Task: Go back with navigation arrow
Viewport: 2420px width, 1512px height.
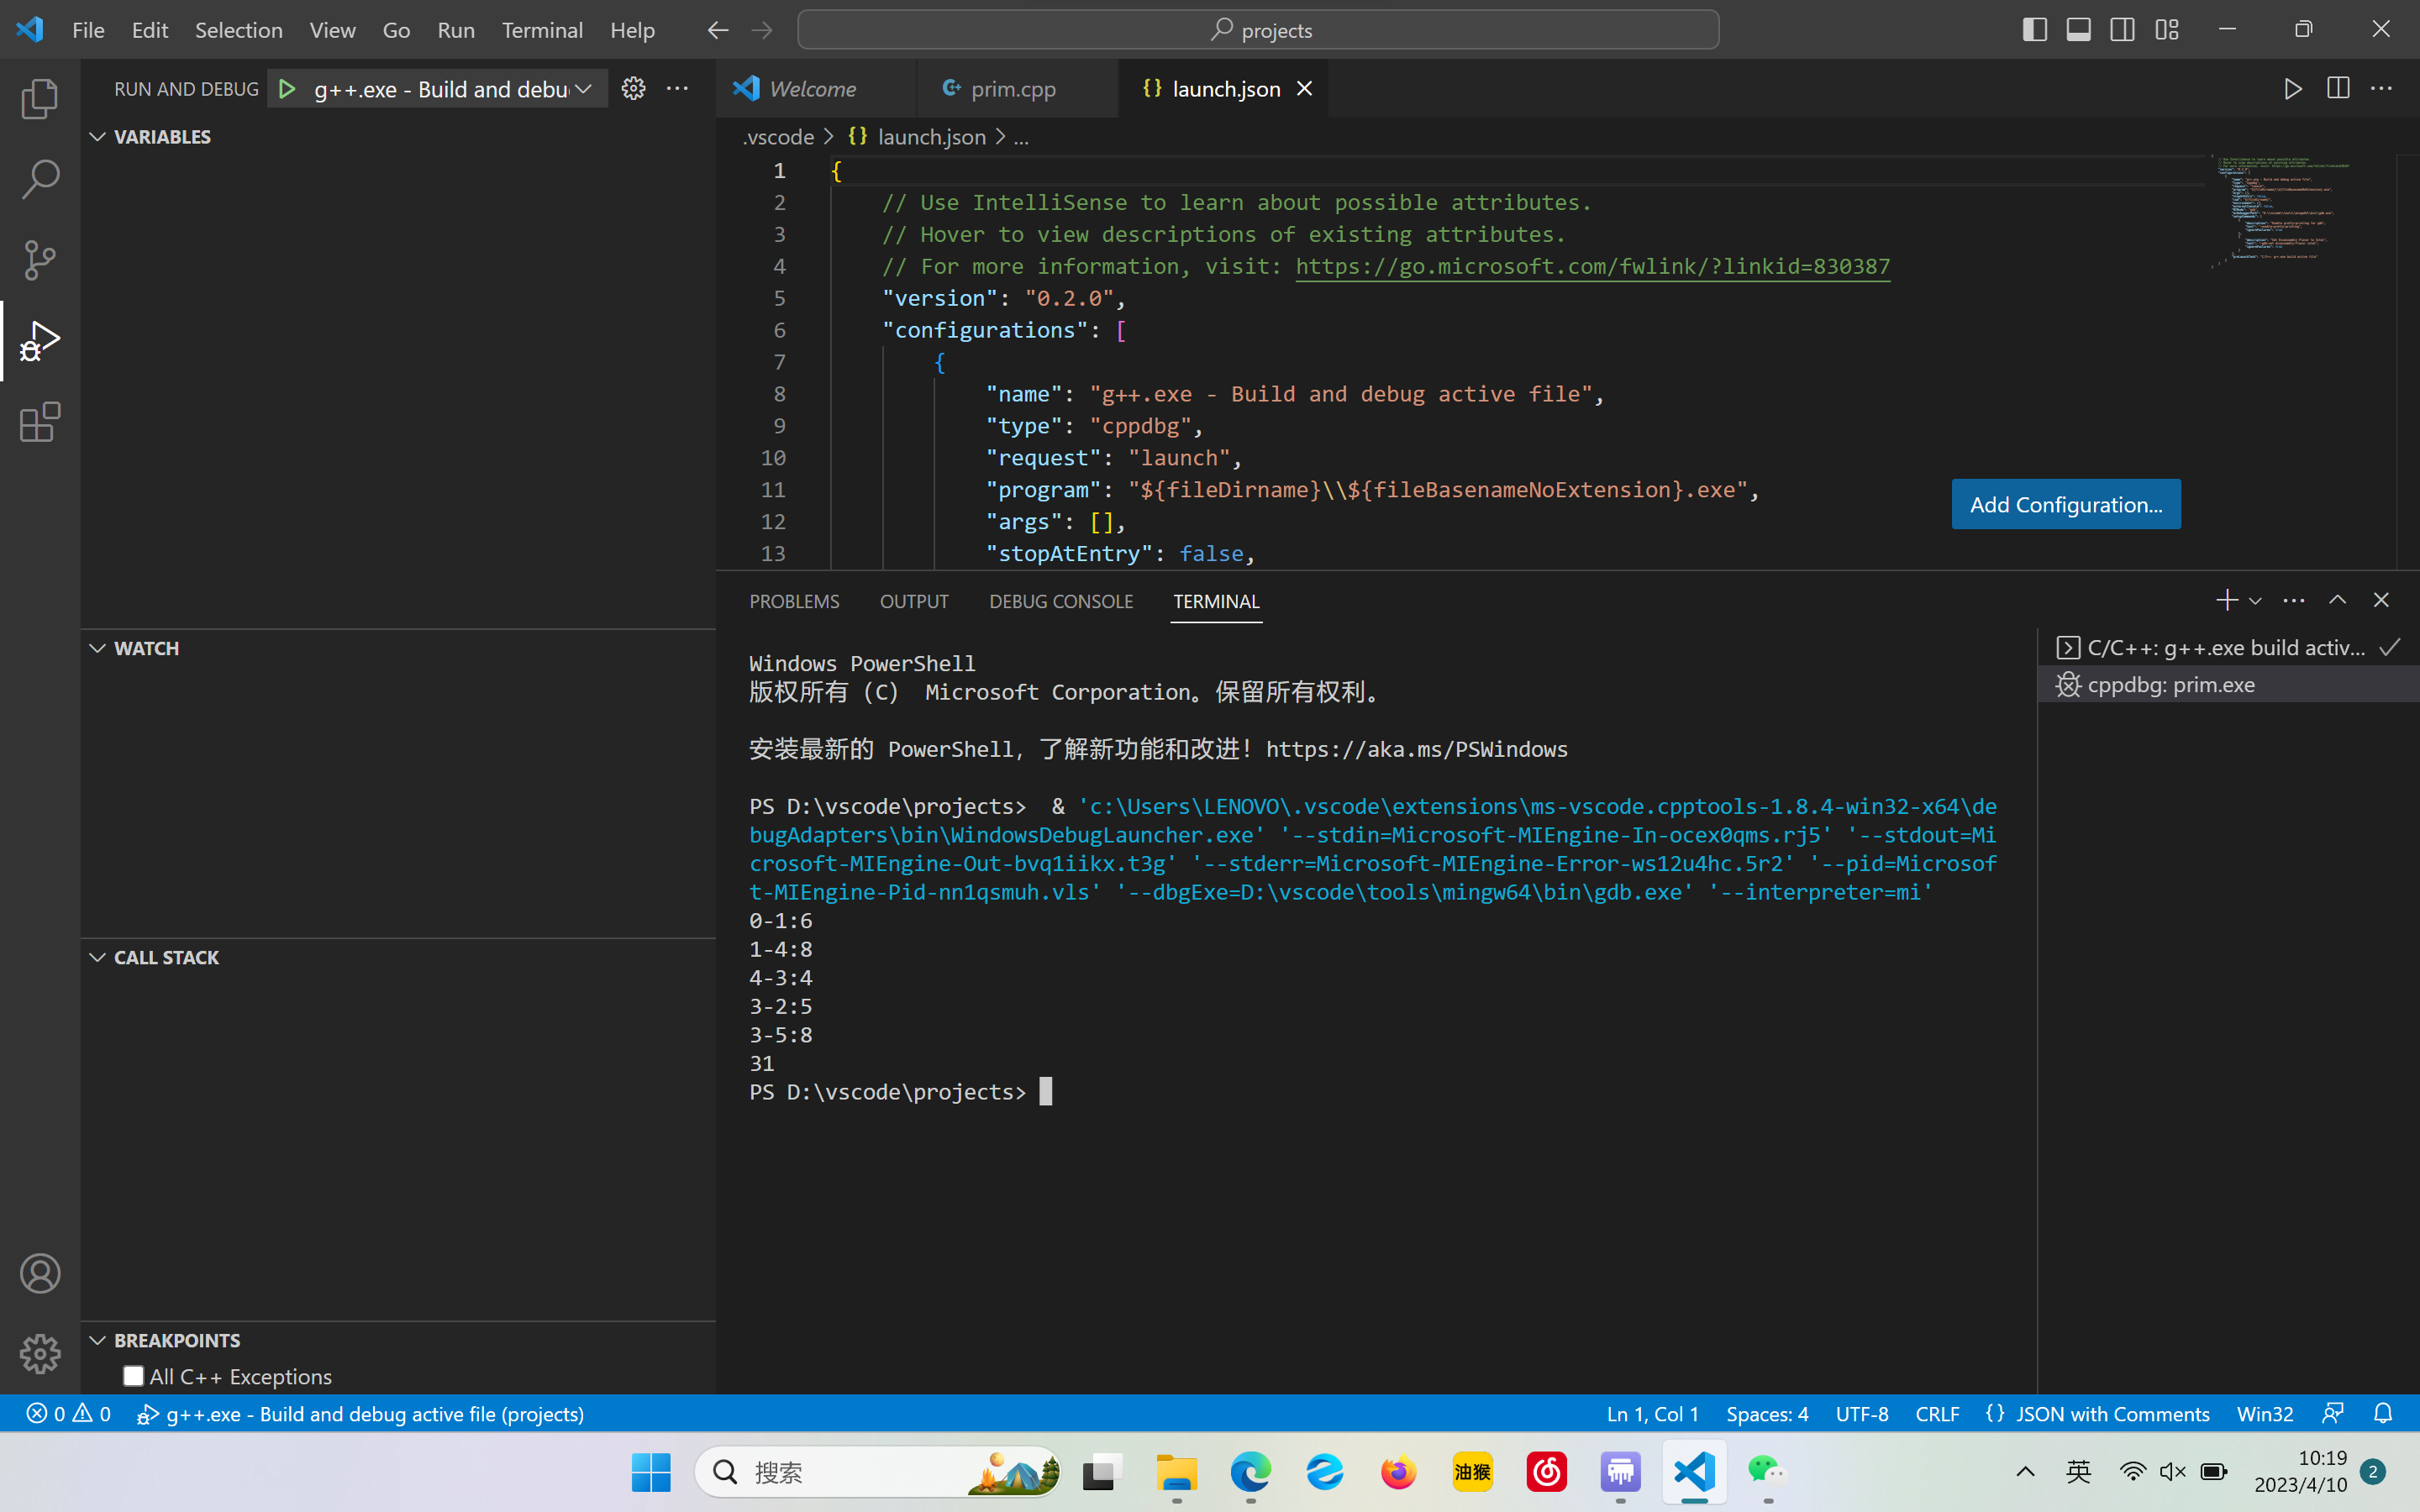Action: pyautogui.click(x=717, y=30)
